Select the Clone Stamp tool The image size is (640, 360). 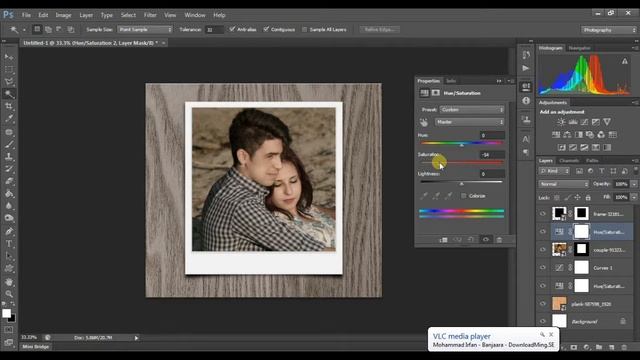(x=9, y=157)
